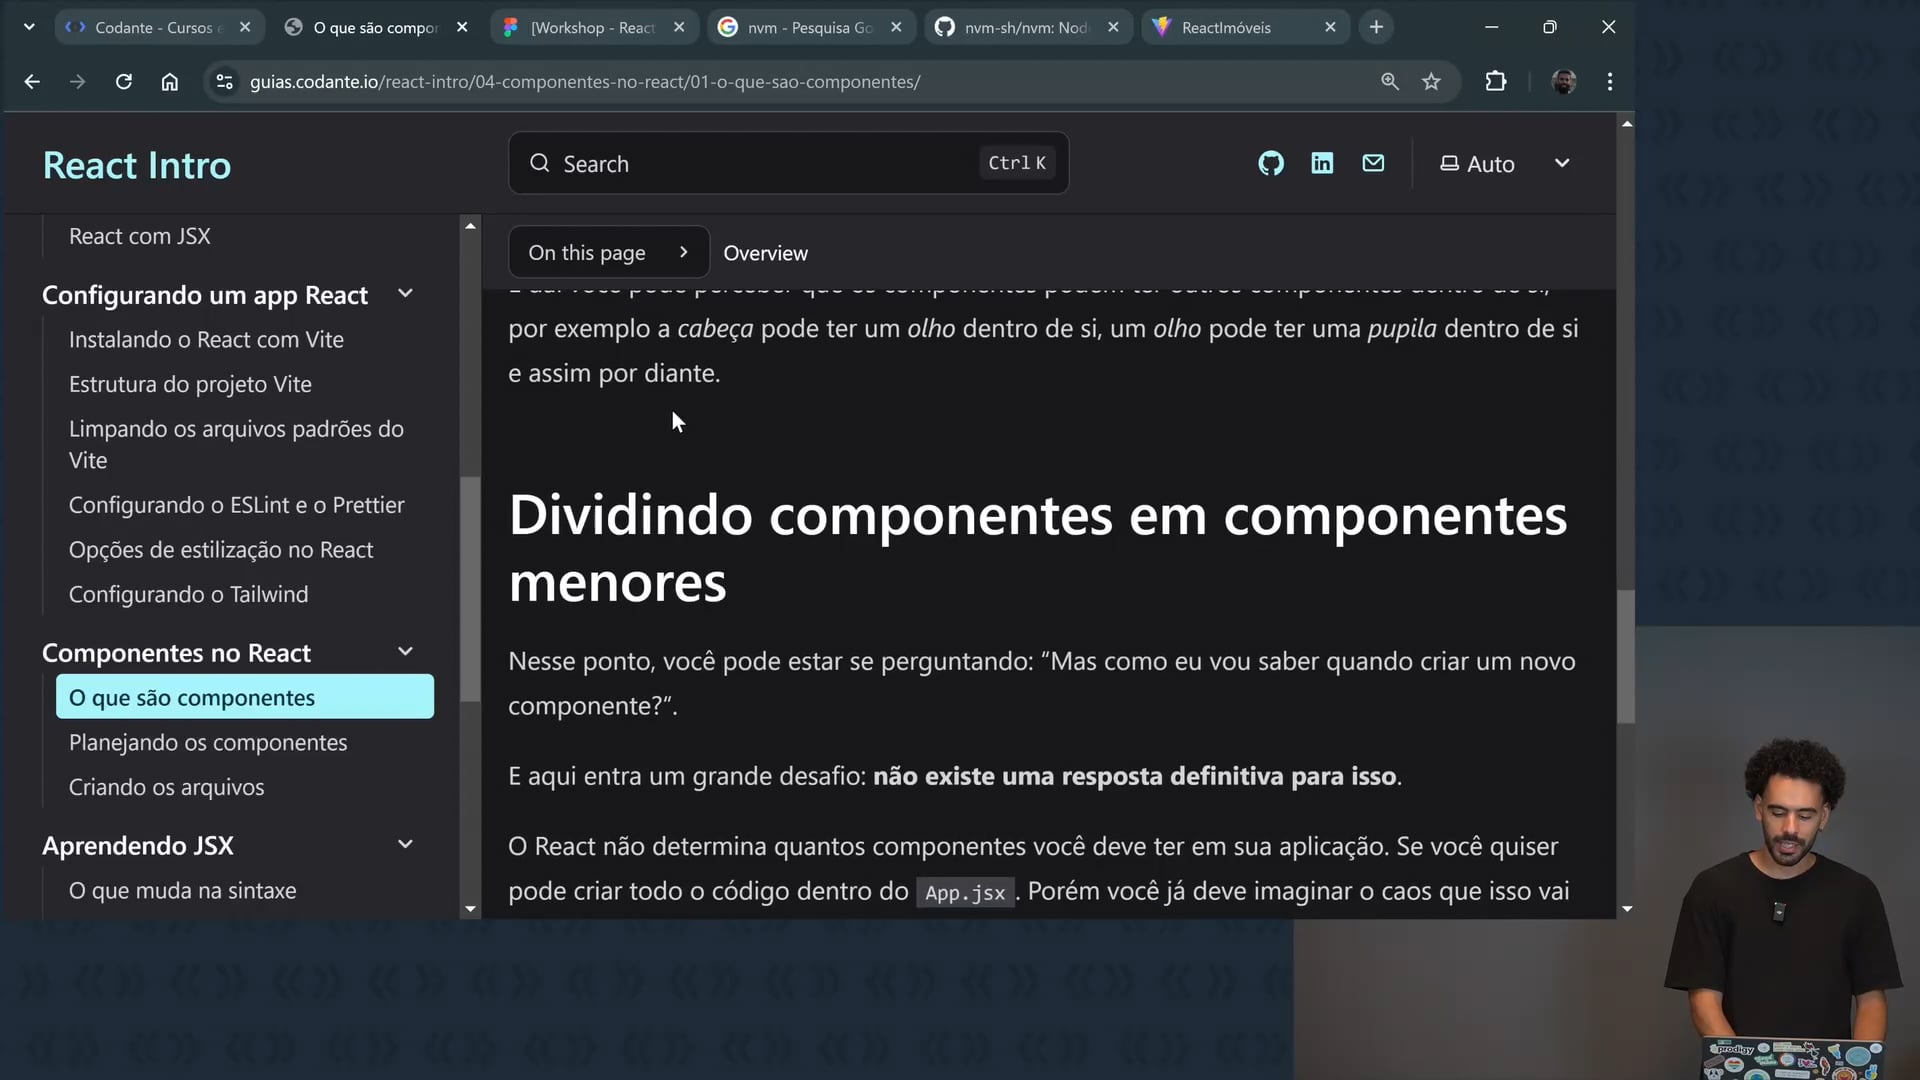
Task: Close the Codante - Cursos tab
Action: coord(245,27)
